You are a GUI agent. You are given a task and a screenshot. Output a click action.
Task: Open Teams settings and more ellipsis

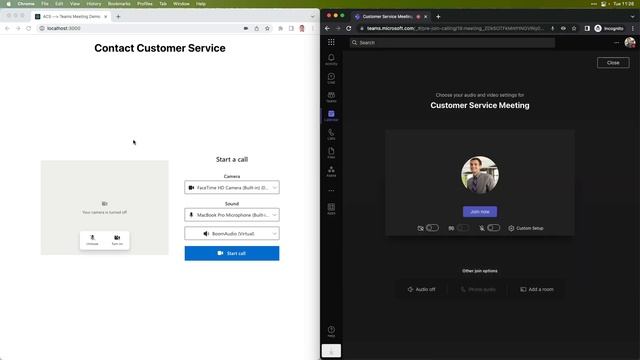[x=616, y=42]
